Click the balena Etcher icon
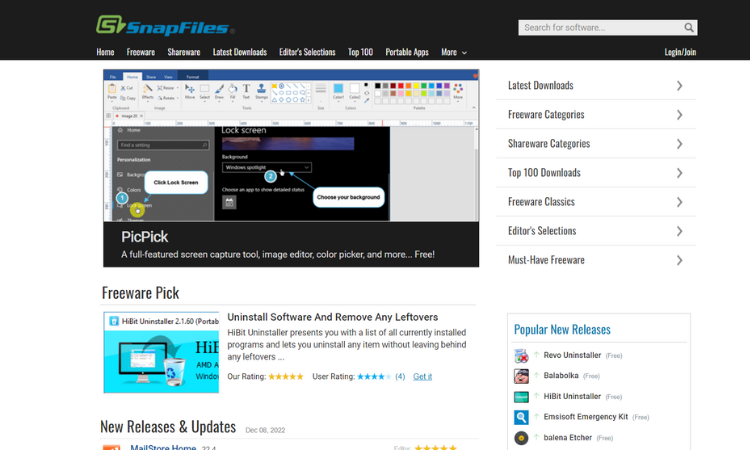This screenshot has width=750, height=450. coord(521,438)
